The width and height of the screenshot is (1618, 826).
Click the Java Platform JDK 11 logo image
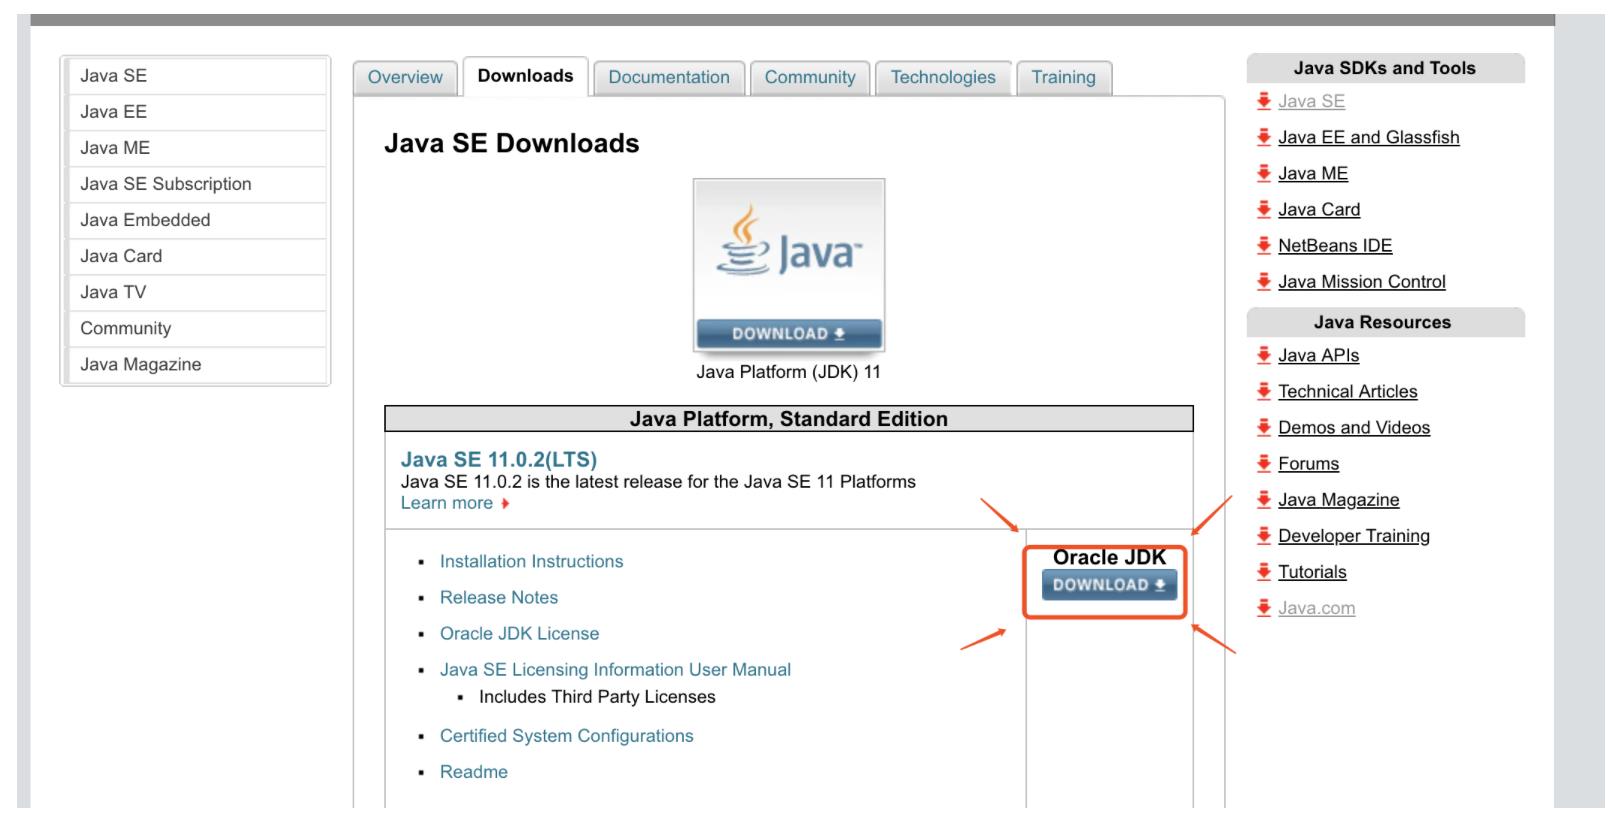[x=789, y=265]
